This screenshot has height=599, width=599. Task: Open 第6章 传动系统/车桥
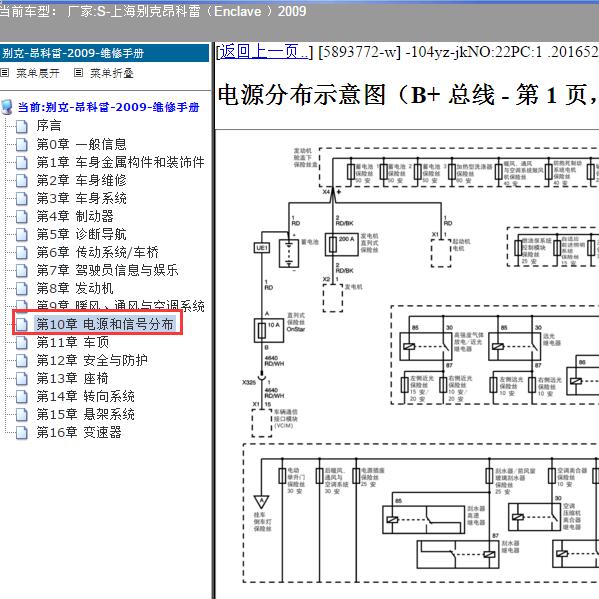pyautogui.click(x=97, y=252)
